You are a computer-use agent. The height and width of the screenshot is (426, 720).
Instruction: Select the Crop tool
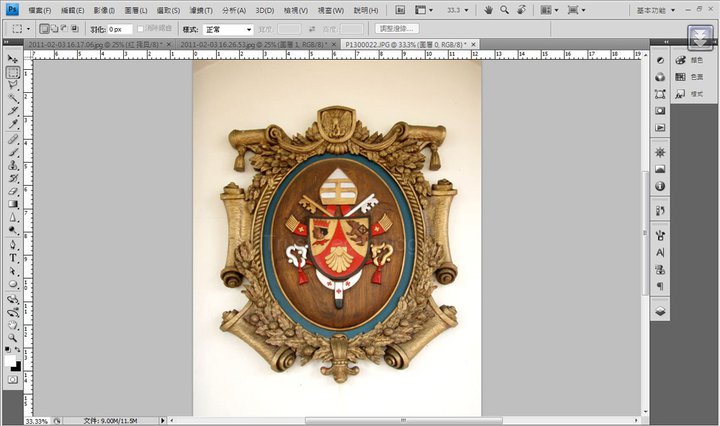click(13, 111)
